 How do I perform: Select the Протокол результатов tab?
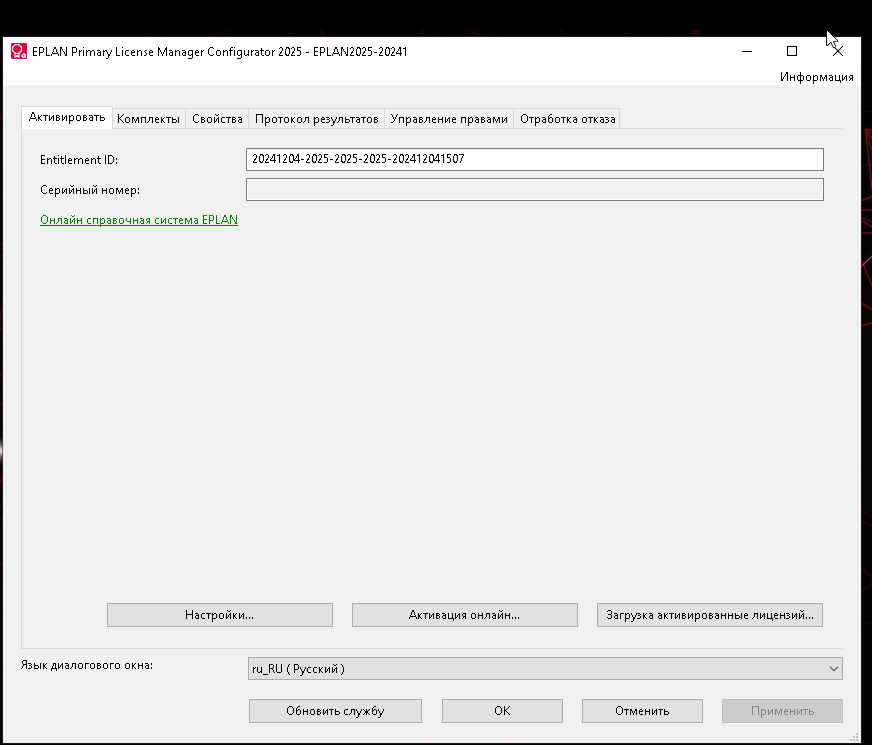click(316, 119)
